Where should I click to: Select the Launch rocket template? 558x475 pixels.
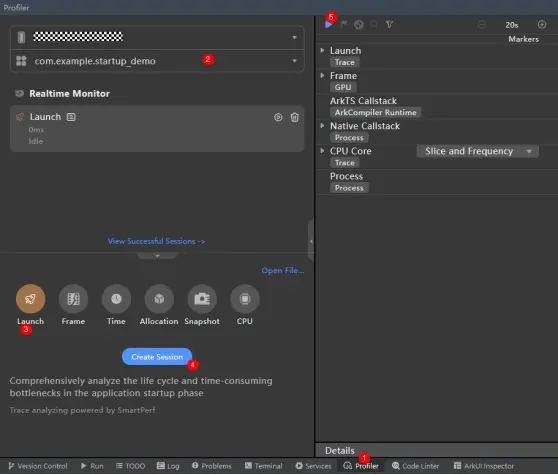pyautogui.click(x=31, y=299)
